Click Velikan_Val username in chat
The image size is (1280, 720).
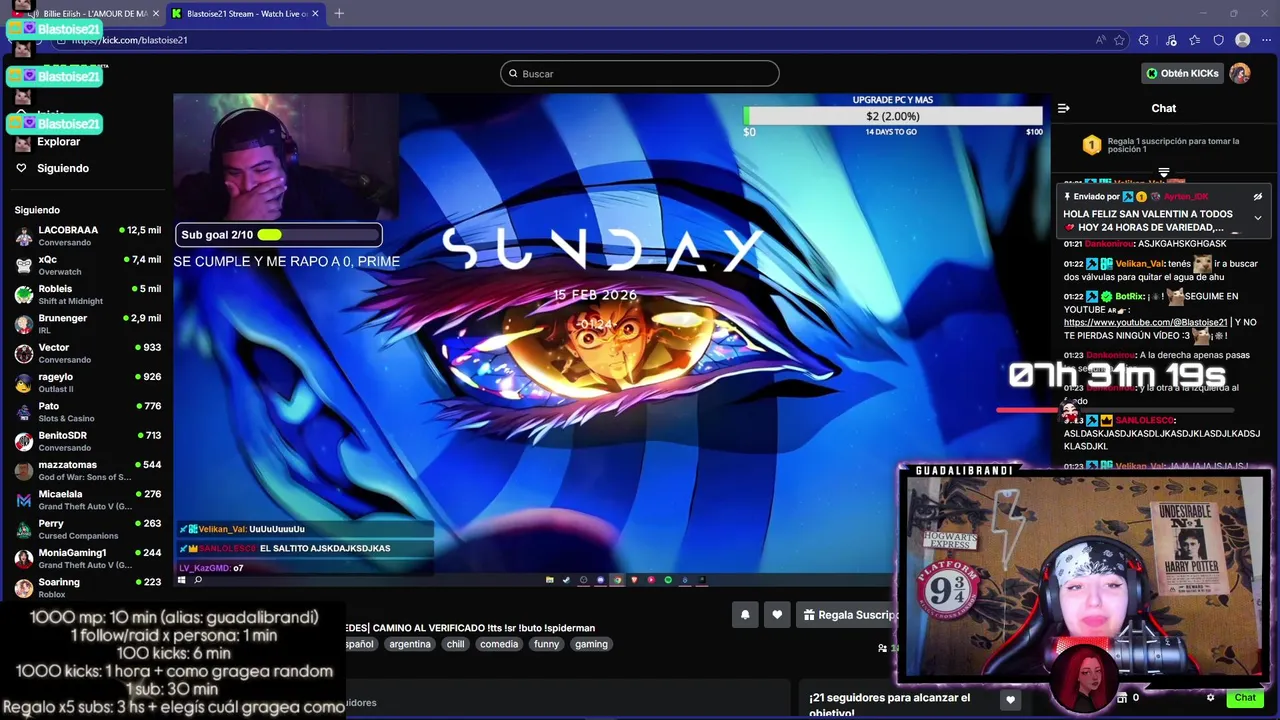point(1138,264)
